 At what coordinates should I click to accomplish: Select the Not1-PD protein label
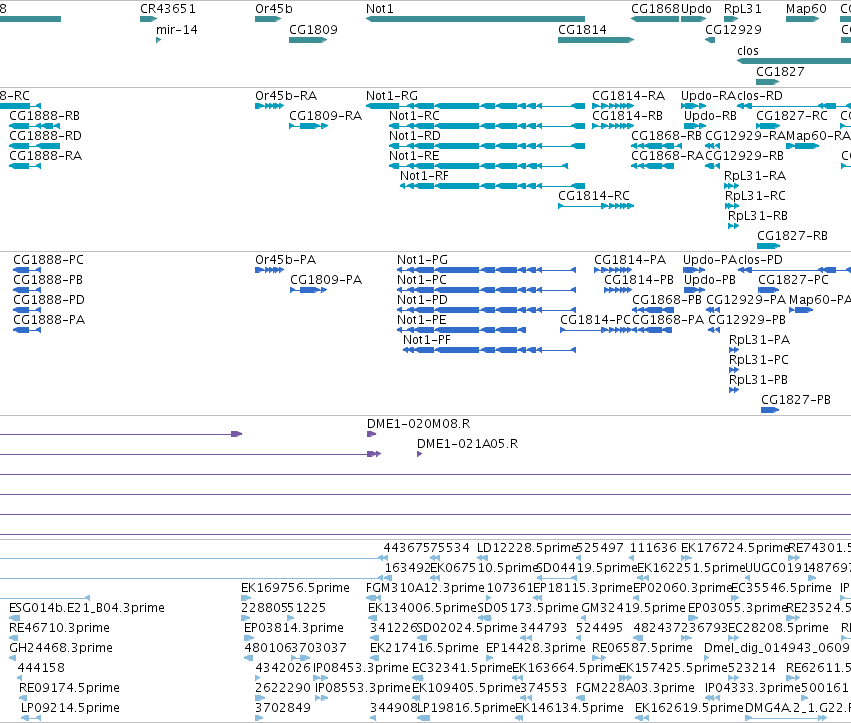tap(422, 300)
